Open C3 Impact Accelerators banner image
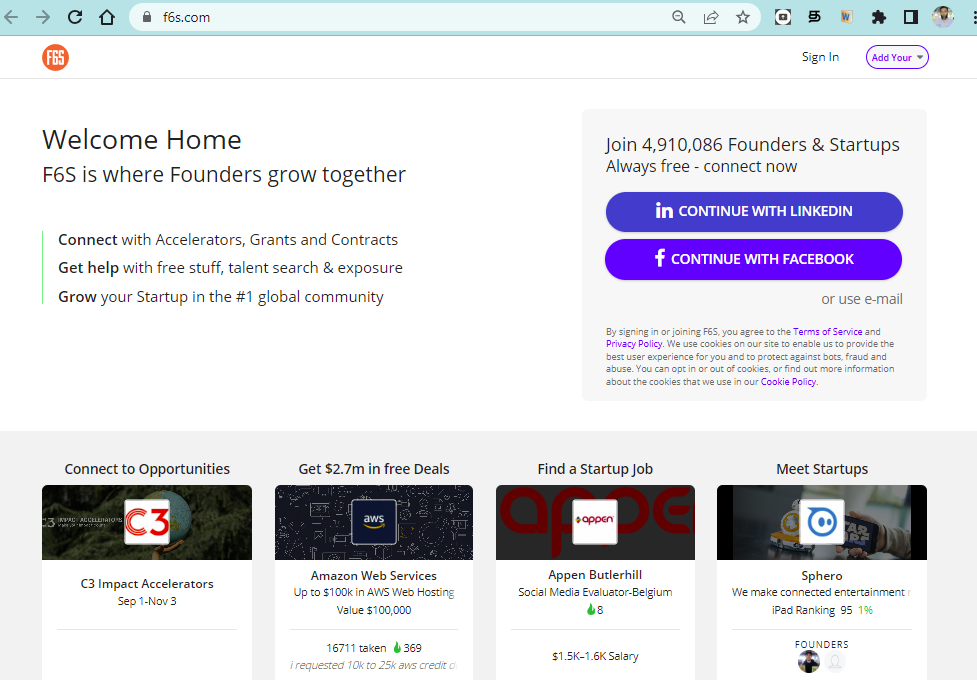977x680 pixels. (x=147, y=522)
